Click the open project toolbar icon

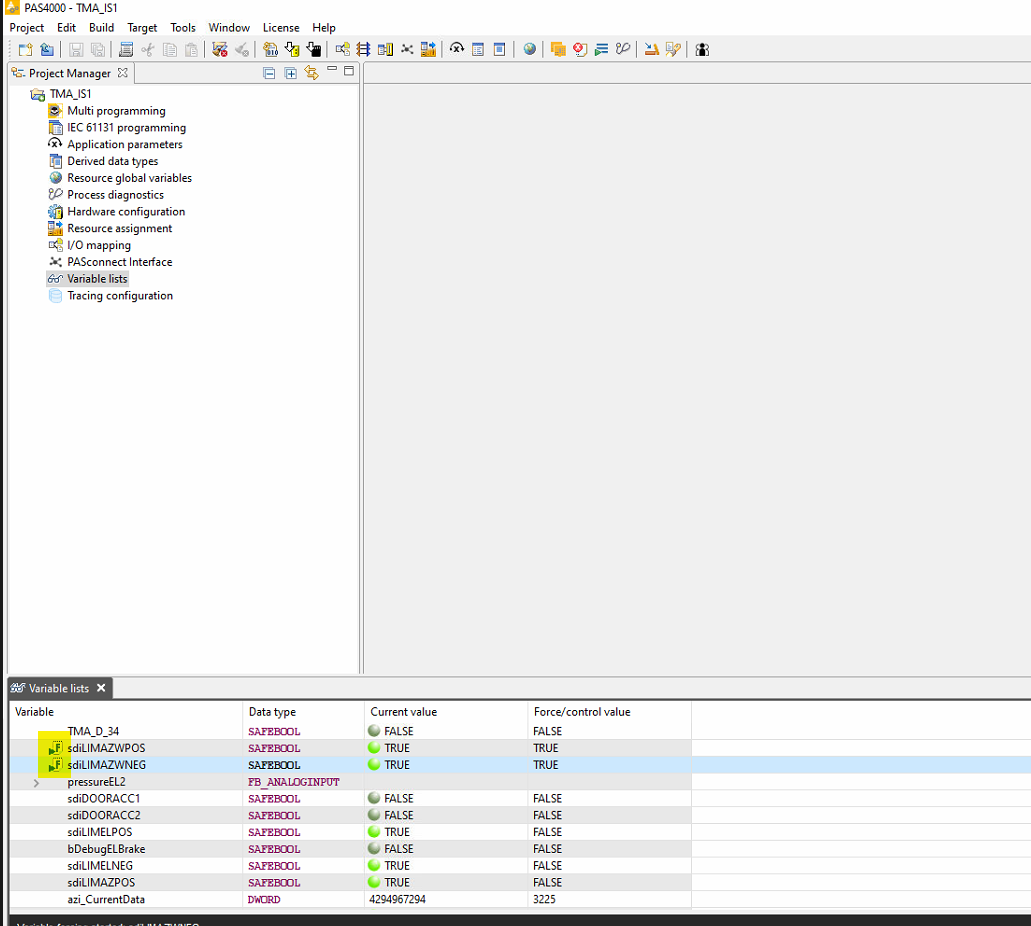click(47, 49)
